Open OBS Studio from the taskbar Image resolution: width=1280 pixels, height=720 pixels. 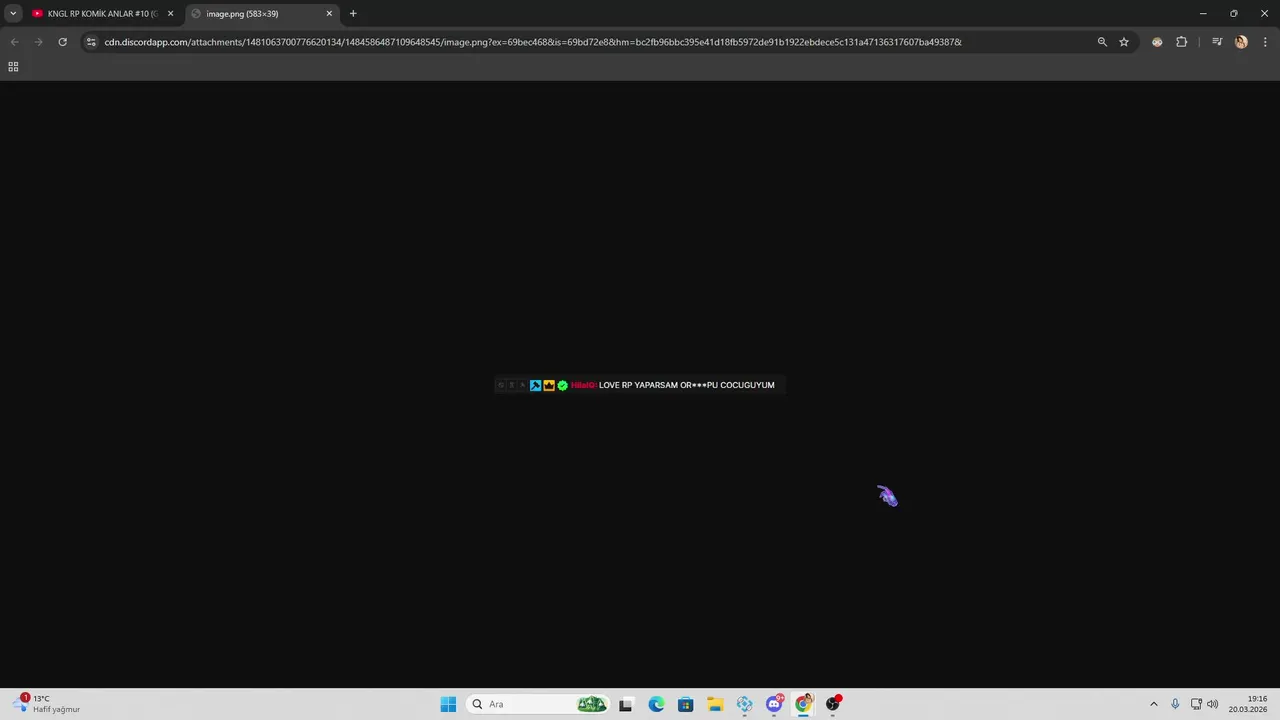tap(833, 704)
